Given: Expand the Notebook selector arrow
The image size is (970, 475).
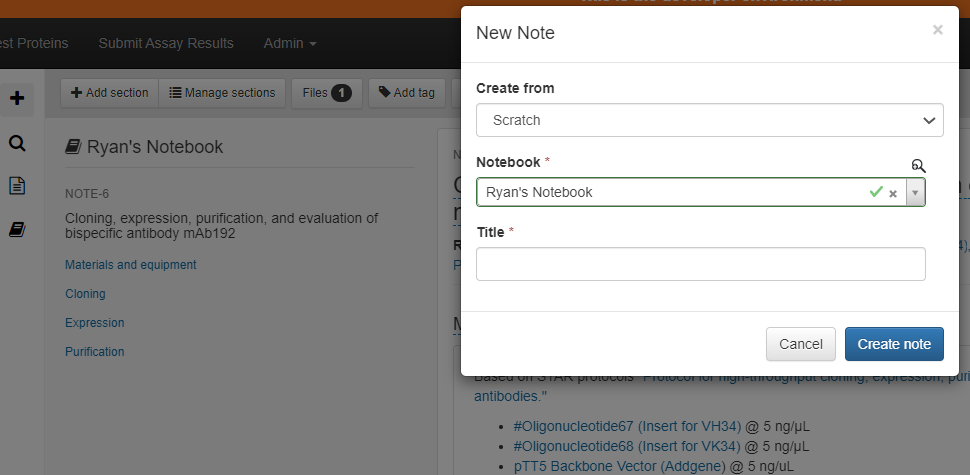Looking at the screenshot, I should coord(915,193).
